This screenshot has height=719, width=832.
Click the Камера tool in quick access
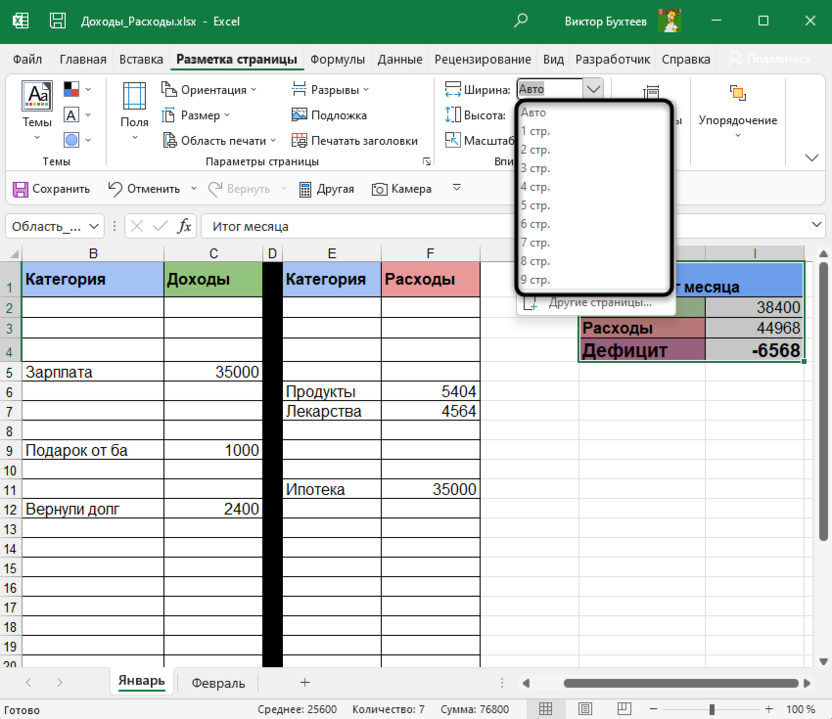[401, 188]
